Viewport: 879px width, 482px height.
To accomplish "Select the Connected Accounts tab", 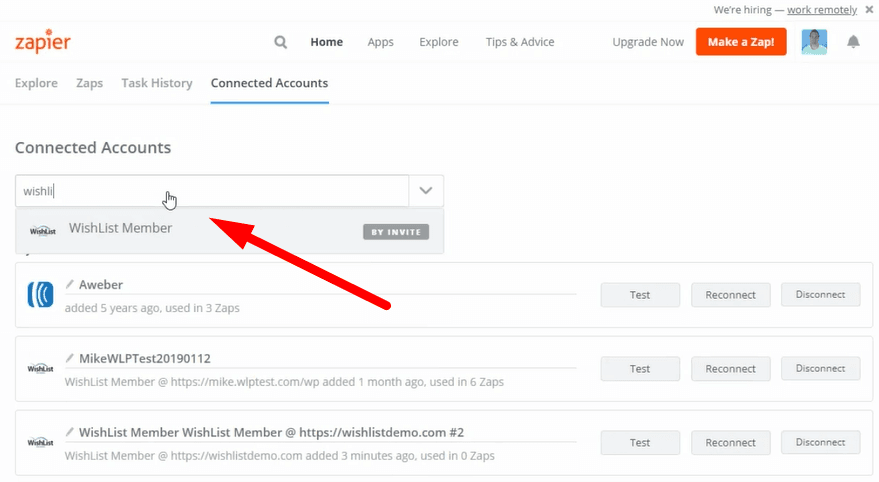I will [x=270, y=83].
